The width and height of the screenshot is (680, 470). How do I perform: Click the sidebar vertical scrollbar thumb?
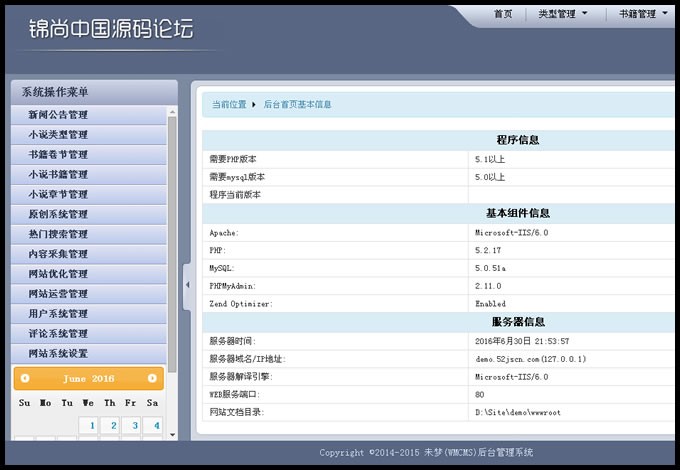172,245
